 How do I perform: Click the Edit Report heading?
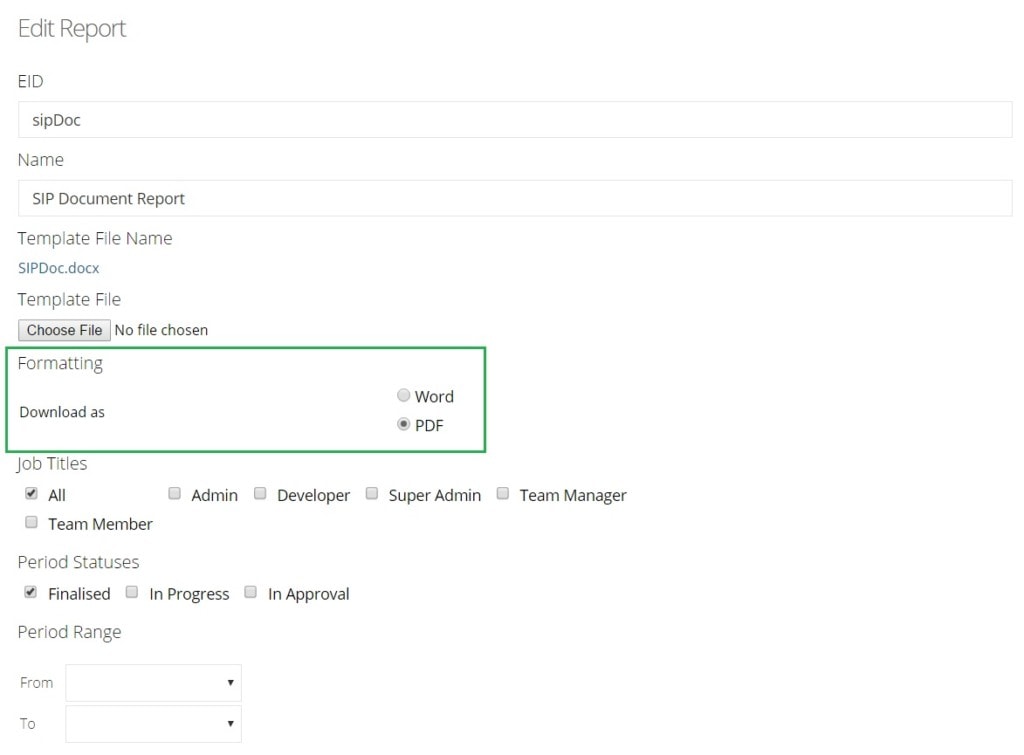click(72, 29)
